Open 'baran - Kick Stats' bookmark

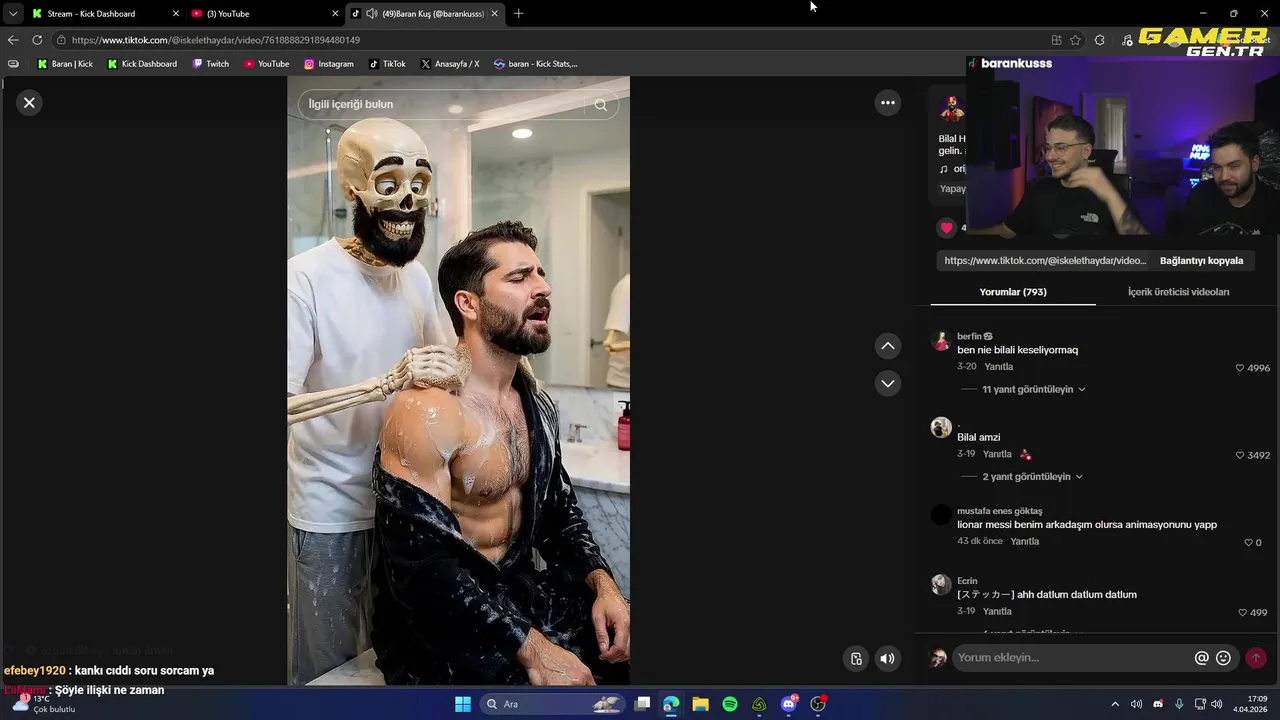point(536,64)
